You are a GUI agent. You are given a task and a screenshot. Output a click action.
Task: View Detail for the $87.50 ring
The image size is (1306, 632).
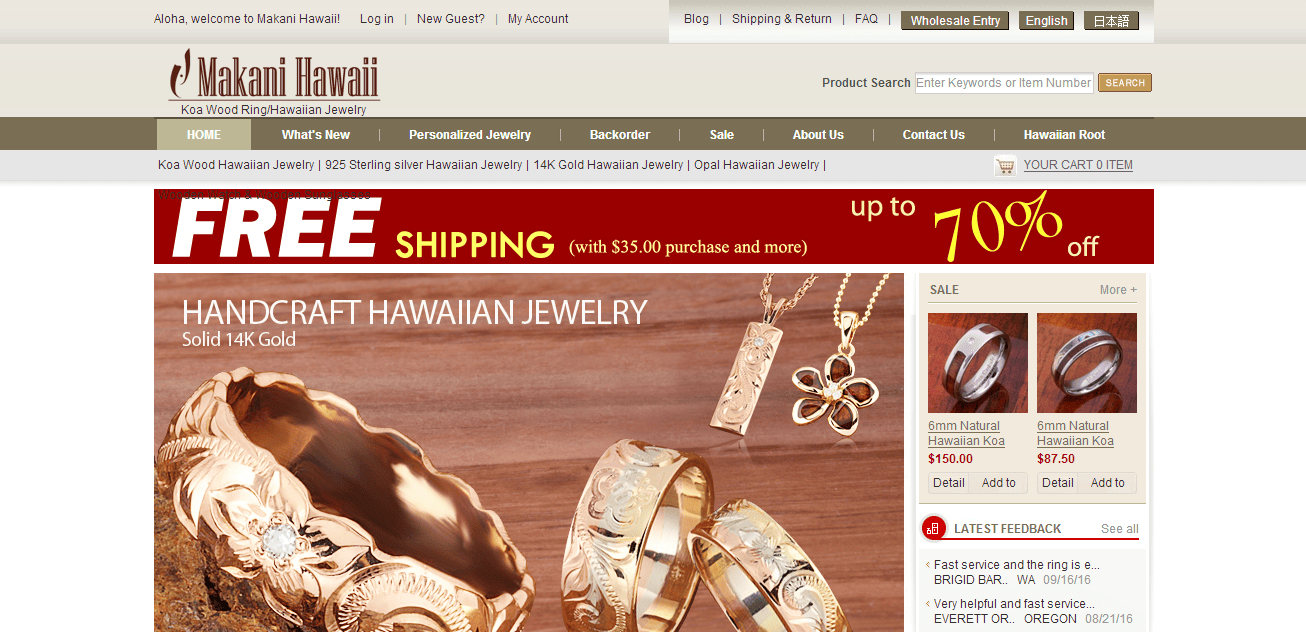click(x=1057, y=483)
